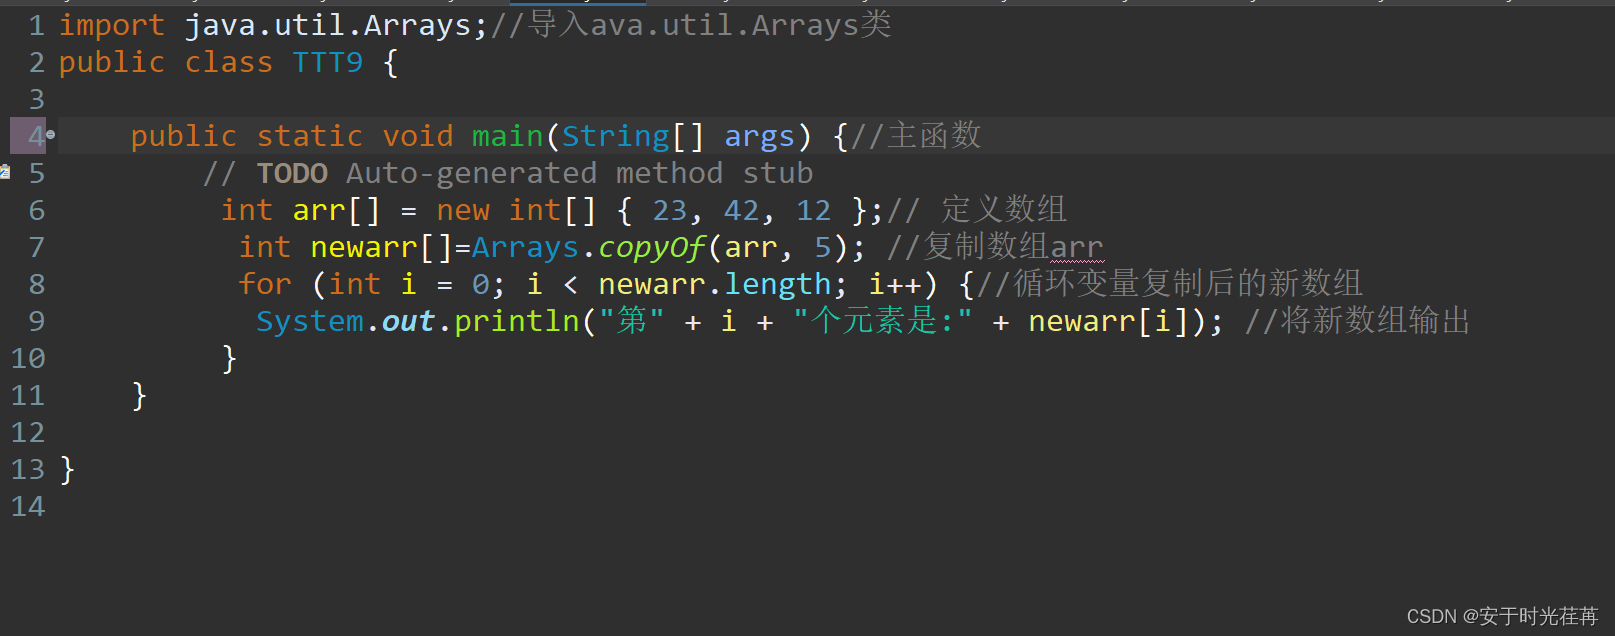Image resolution: width=1615 pixels, height=636 pixels.
Task: Click the 'i++' increment expression
Action: [894, 284]
